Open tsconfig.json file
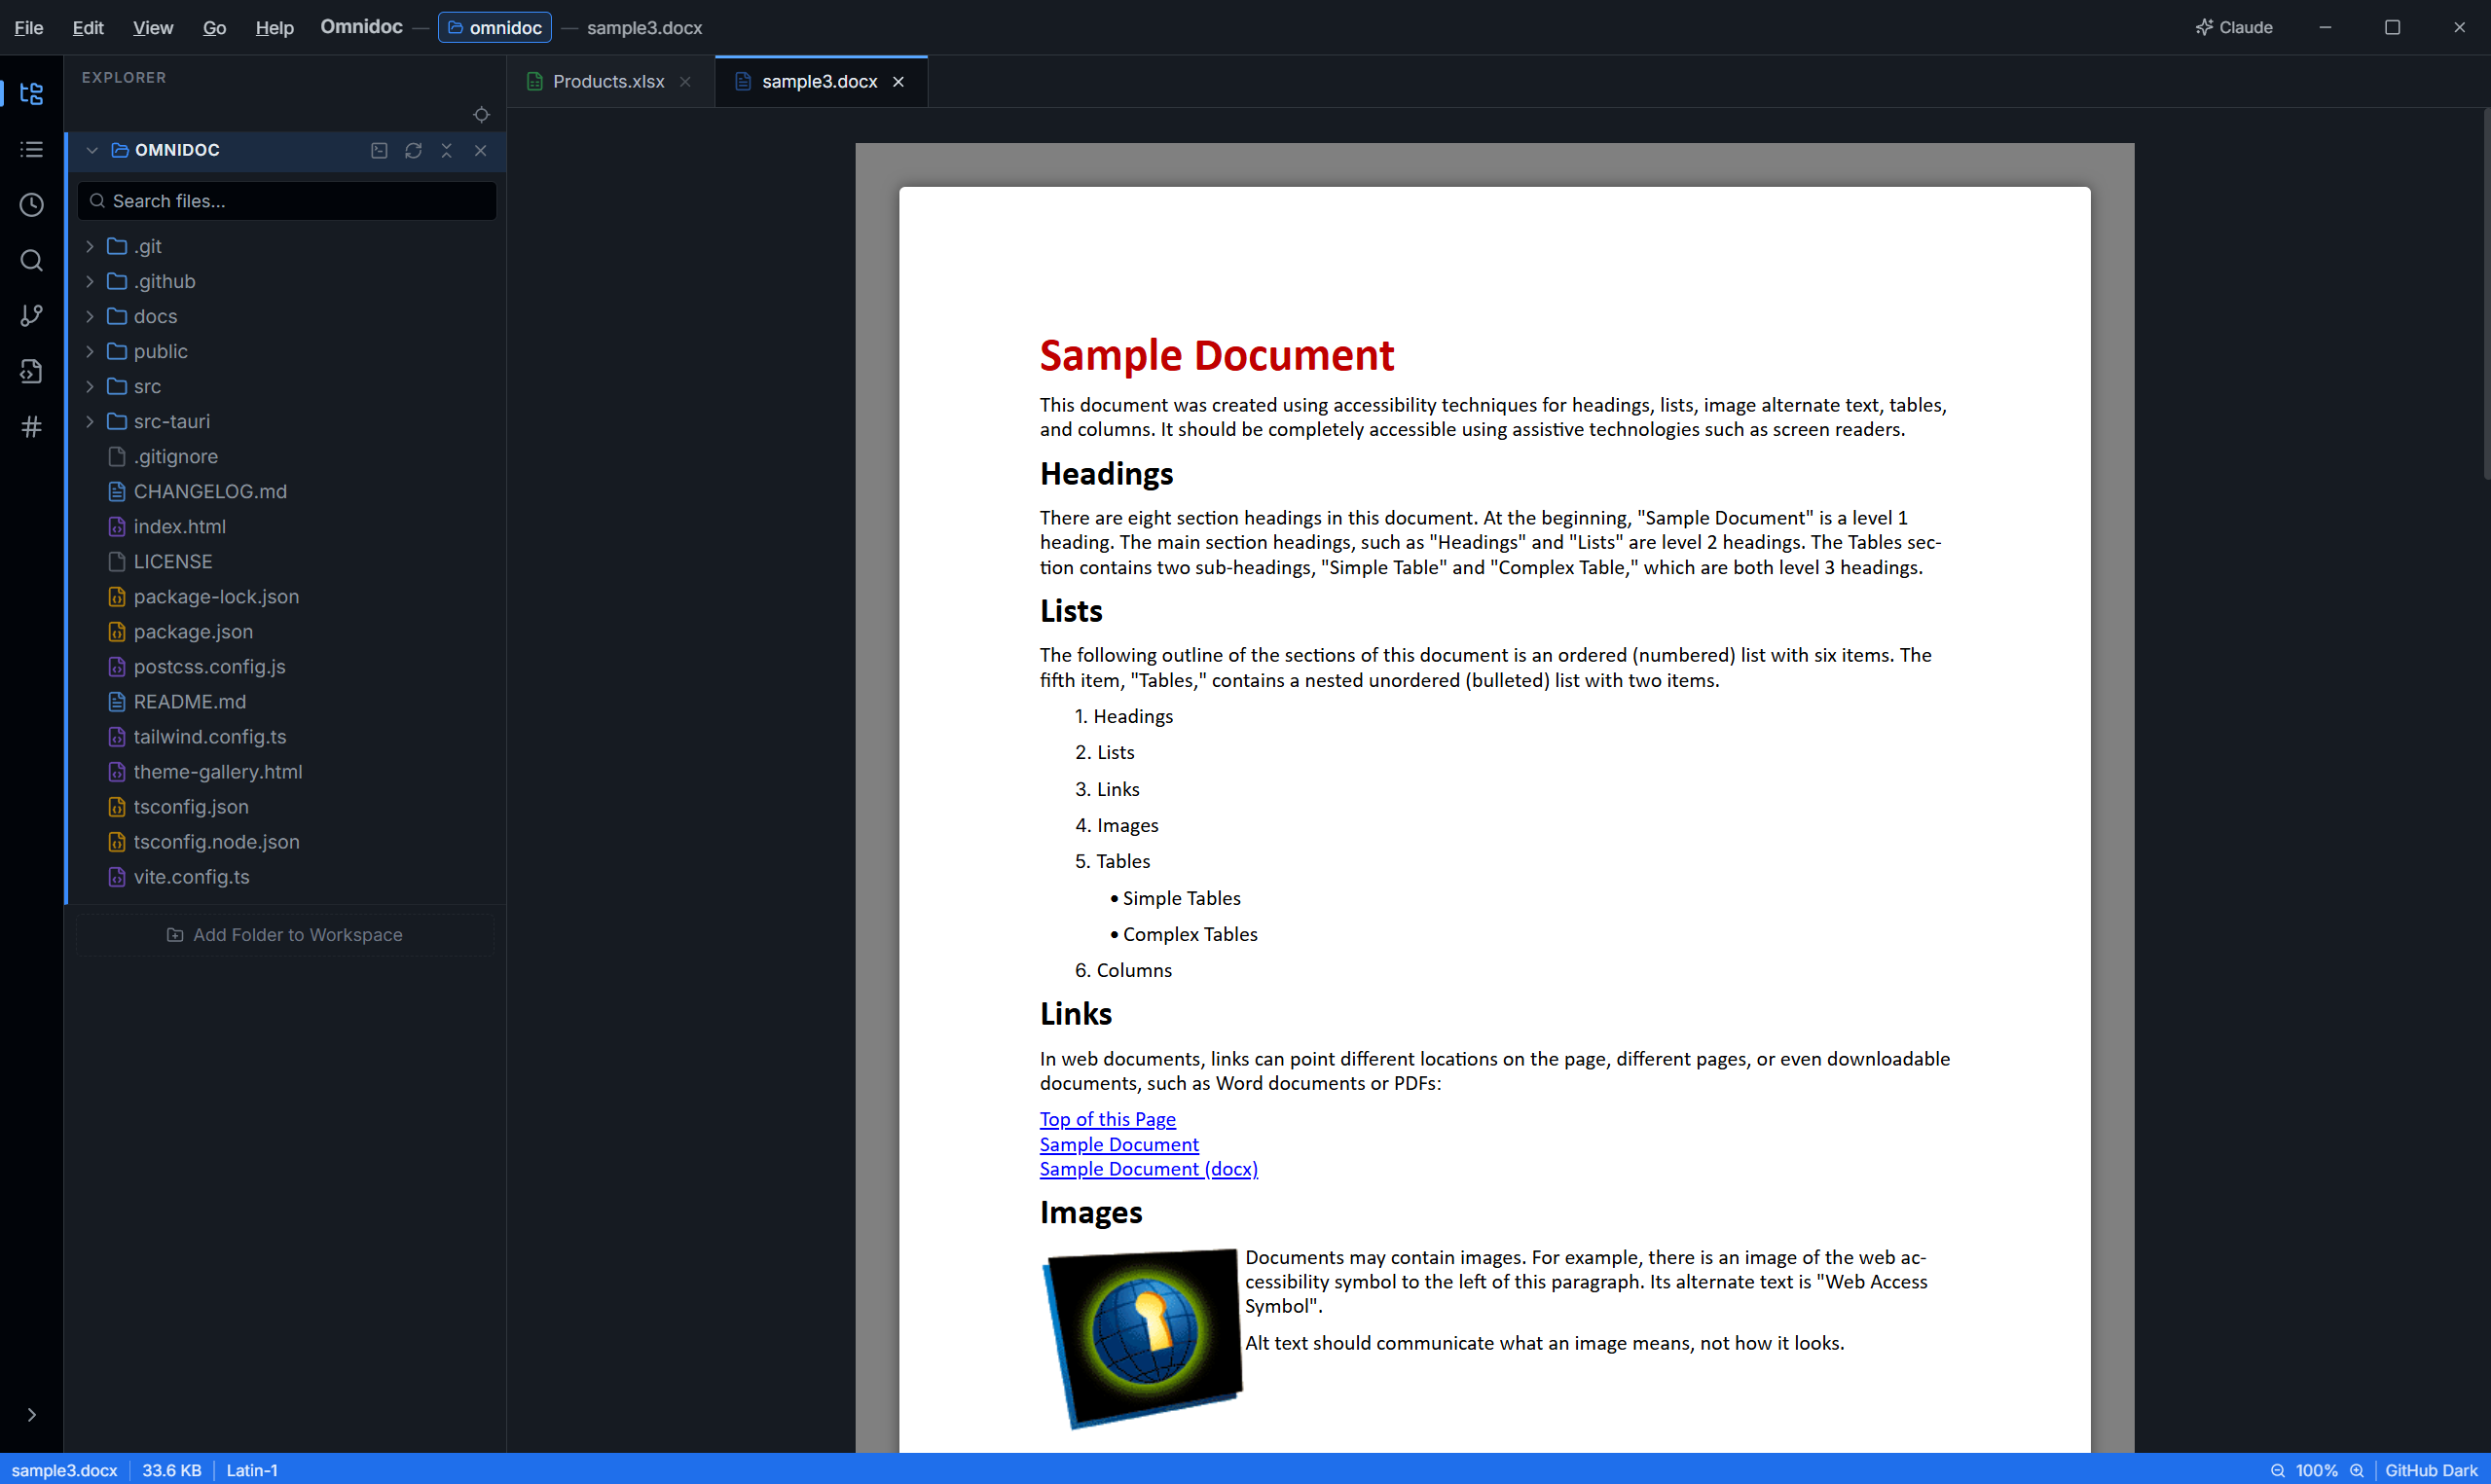Viewport: 2491px width, 1484px height. [x=287, y=806]
